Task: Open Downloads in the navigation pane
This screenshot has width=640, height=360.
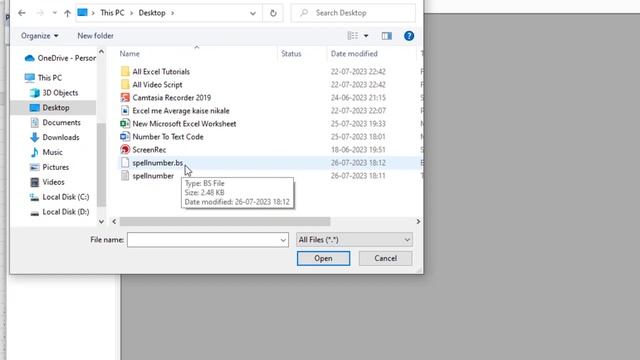Action: [55, 138]
